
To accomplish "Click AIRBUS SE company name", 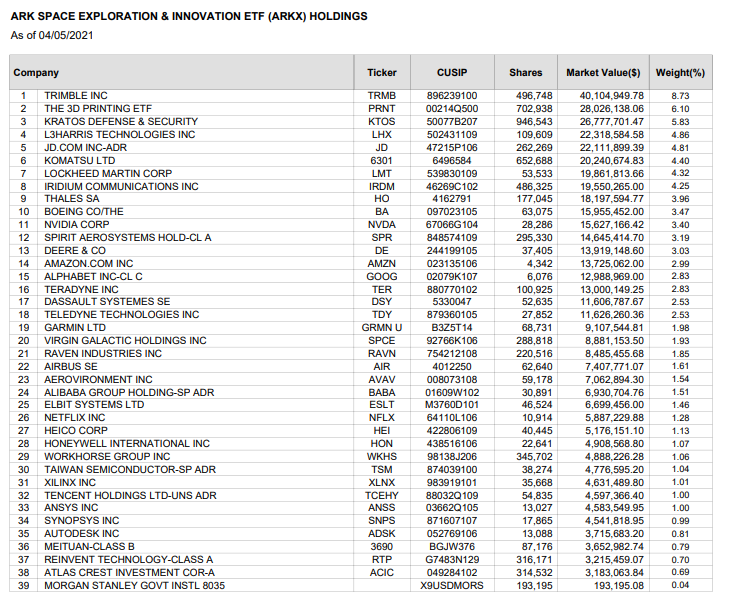I will pyautogui.click(x=71, y=367).
